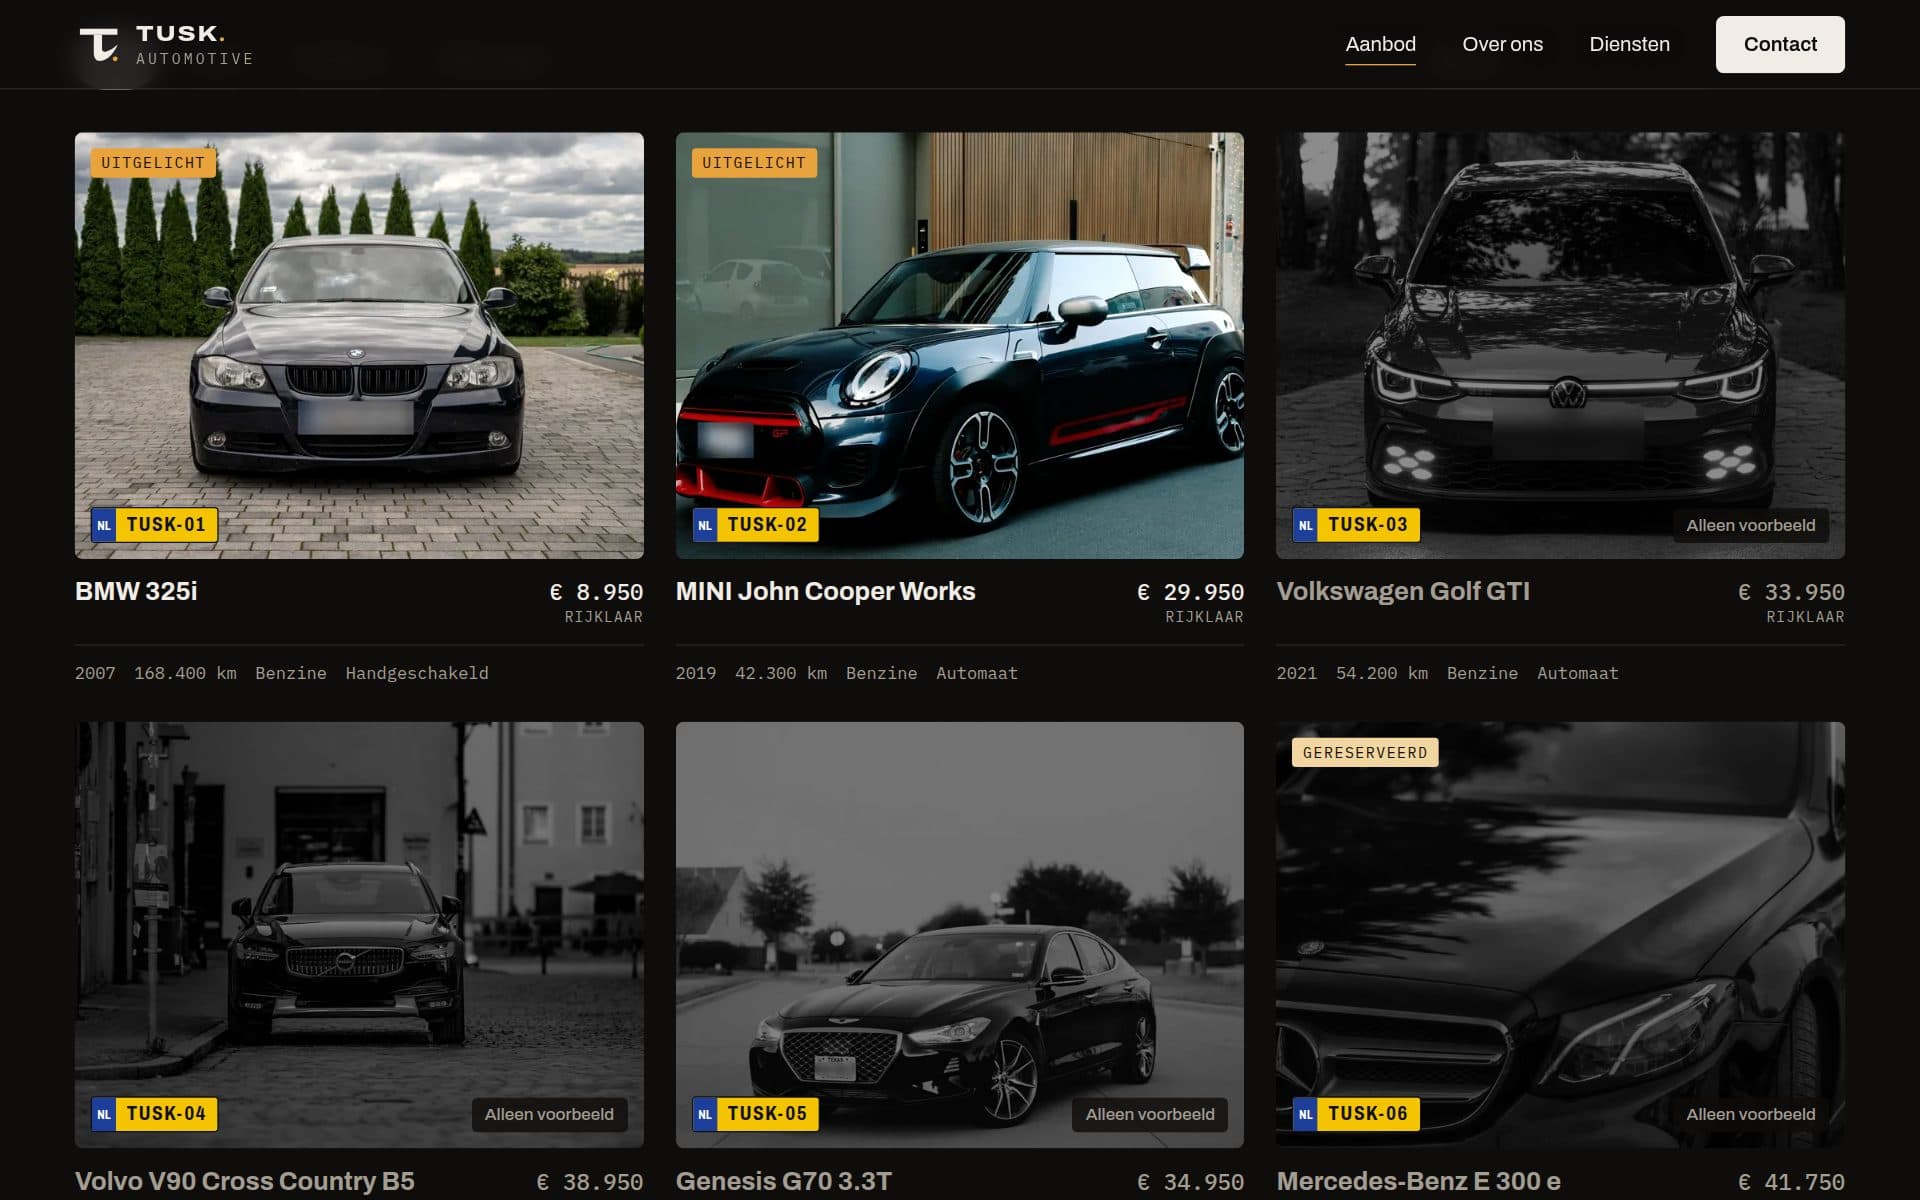Click the Contact button

[x=1780, y=44]
